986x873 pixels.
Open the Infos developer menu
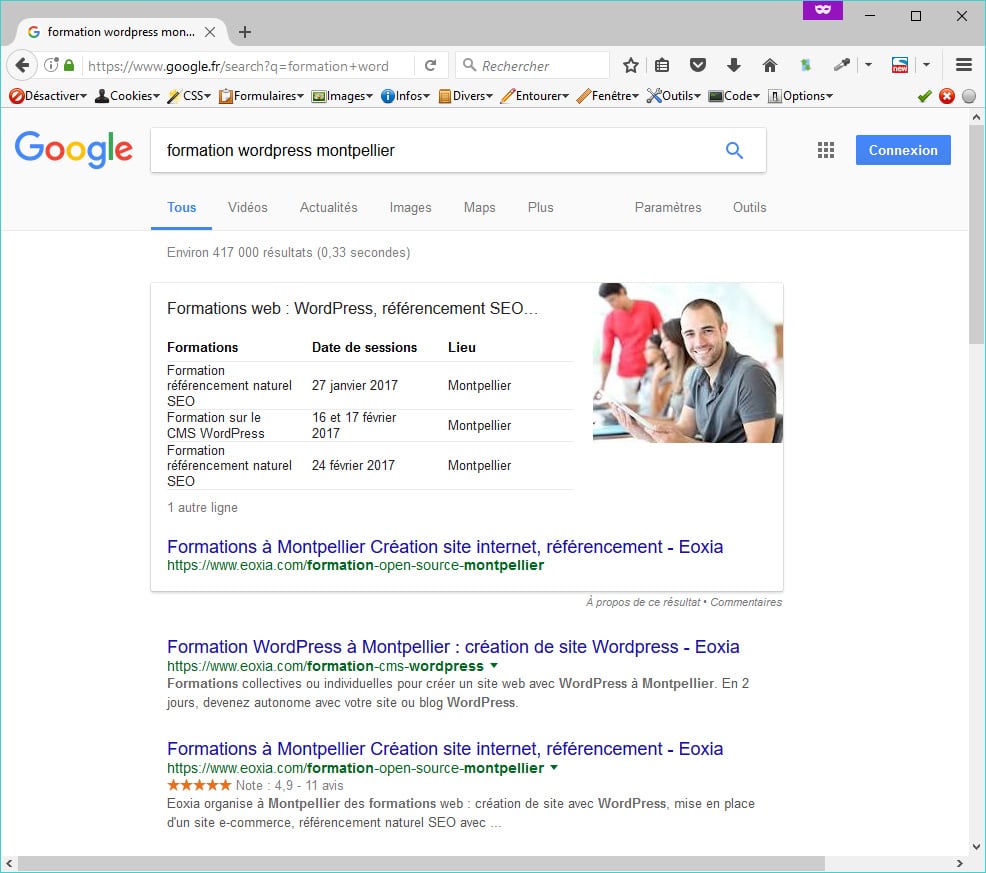tap(406, 96)
